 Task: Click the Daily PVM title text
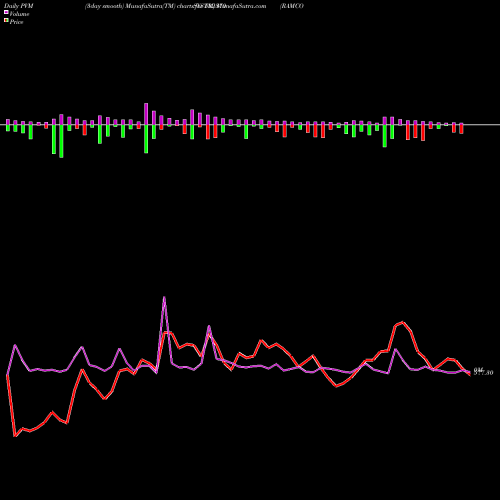pyautogui.click(x=19, y=6)
